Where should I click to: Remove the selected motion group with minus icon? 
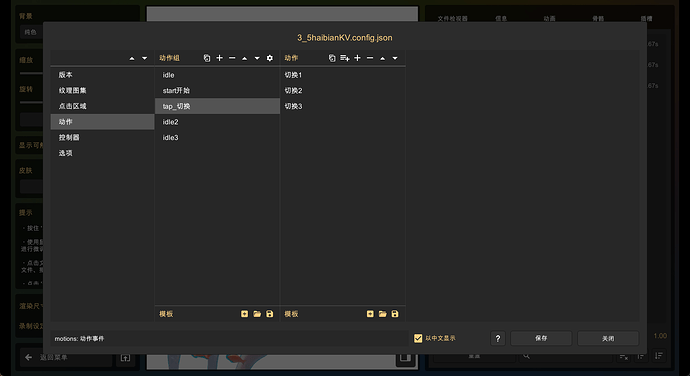(232, 58)
